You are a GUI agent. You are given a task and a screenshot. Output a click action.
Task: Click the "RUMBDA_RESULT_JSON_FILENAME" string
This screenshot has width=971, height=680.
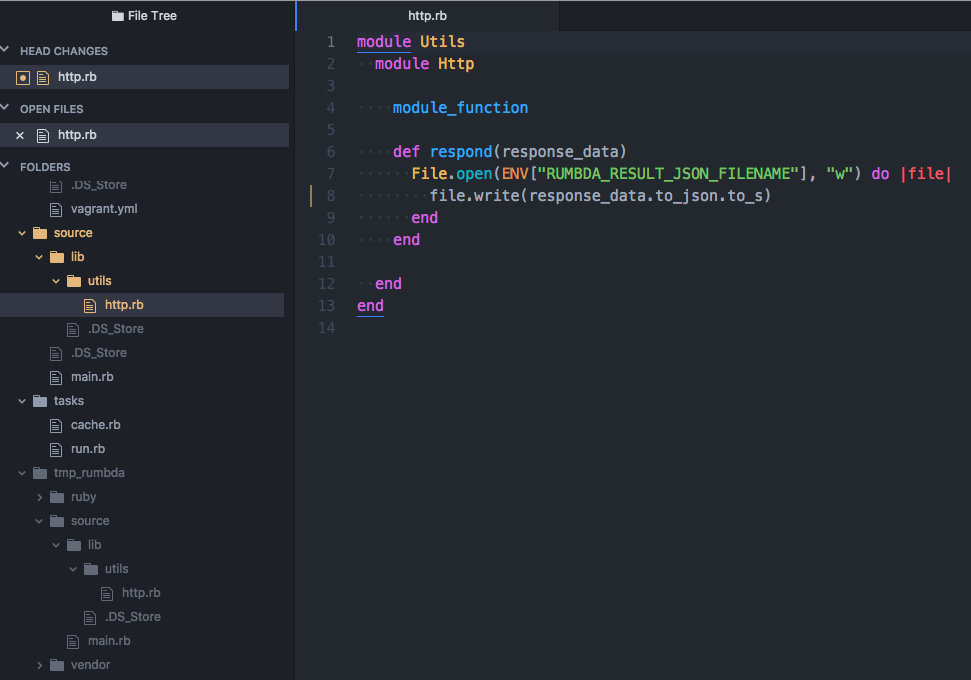[x=668, y=174]
